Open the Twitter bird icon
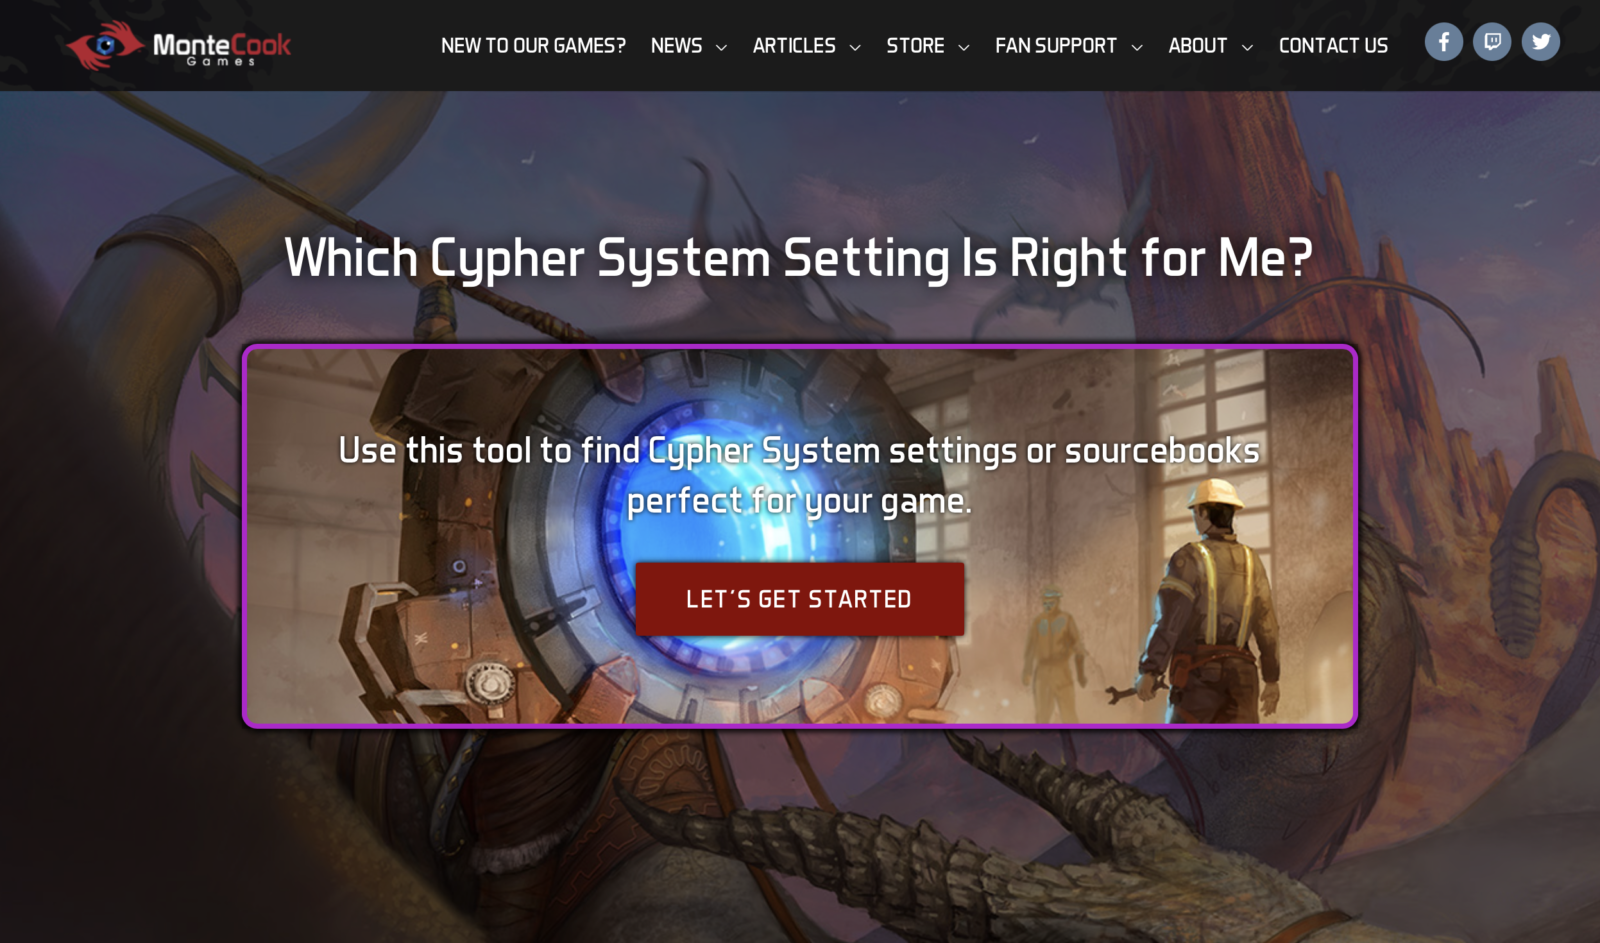 pos(1541,42)
